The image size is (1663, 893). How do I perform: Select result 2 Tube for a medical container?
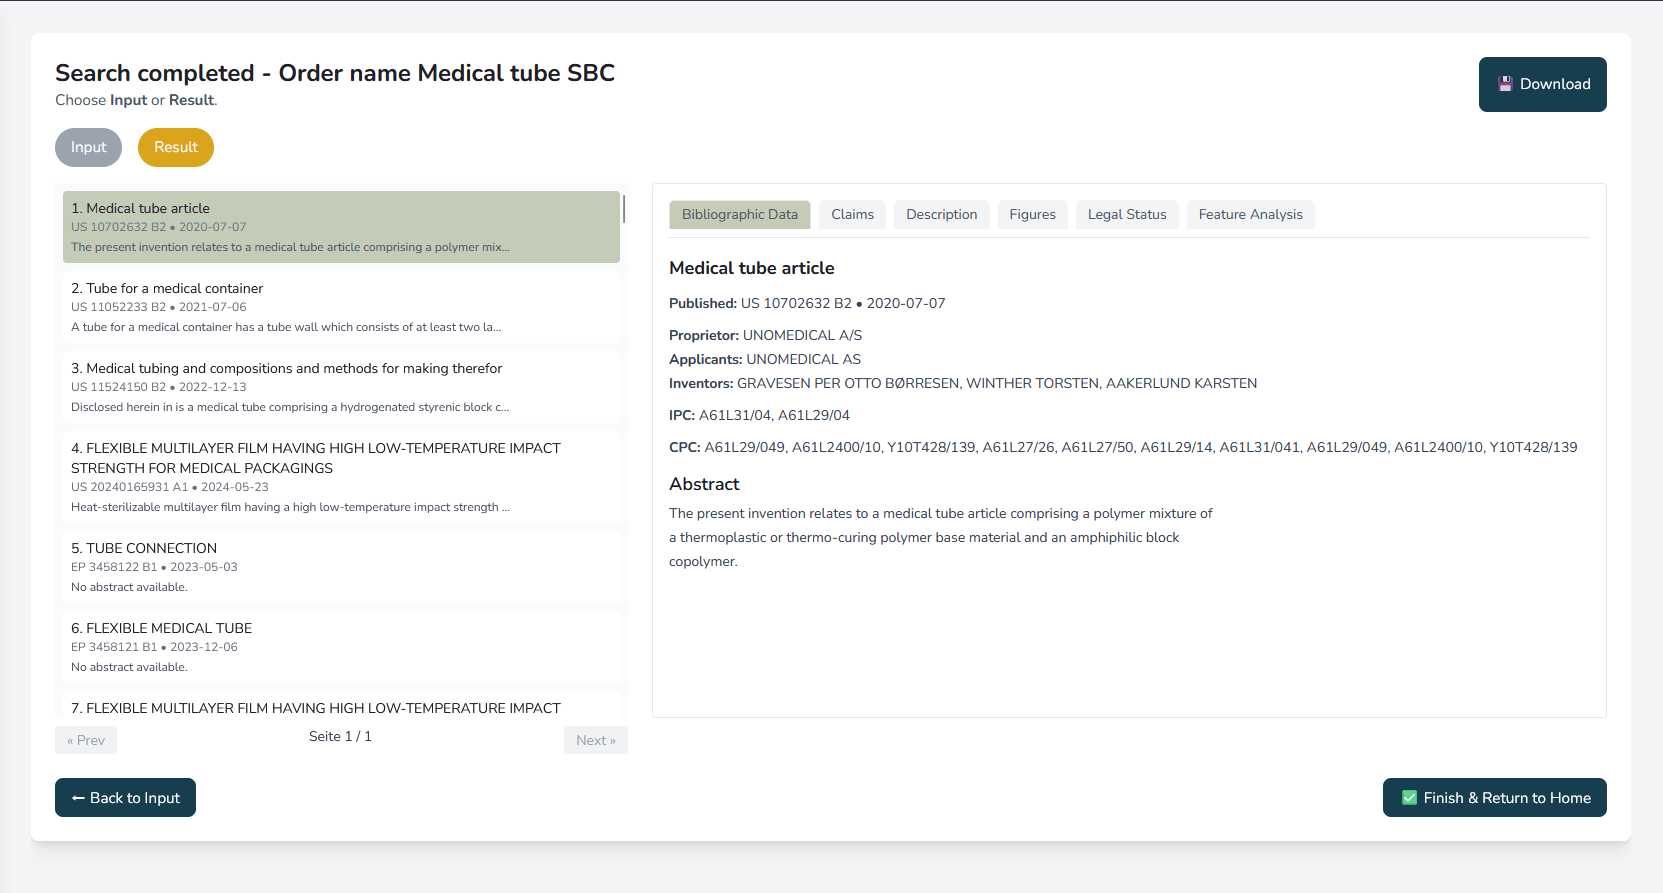click(341, 307)
